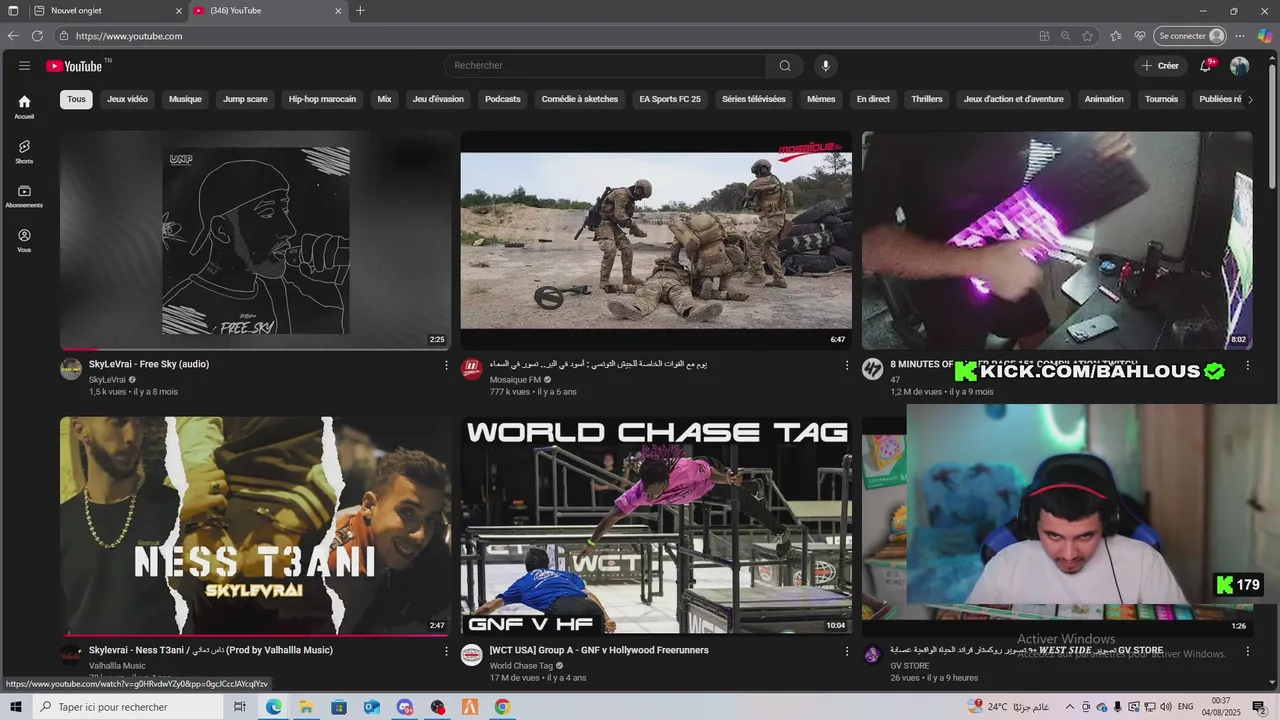Open Mosaique FM channel avatar
Image resolution: width=1280 pixels, height=720 pixels.
click(x=471, y=369)
